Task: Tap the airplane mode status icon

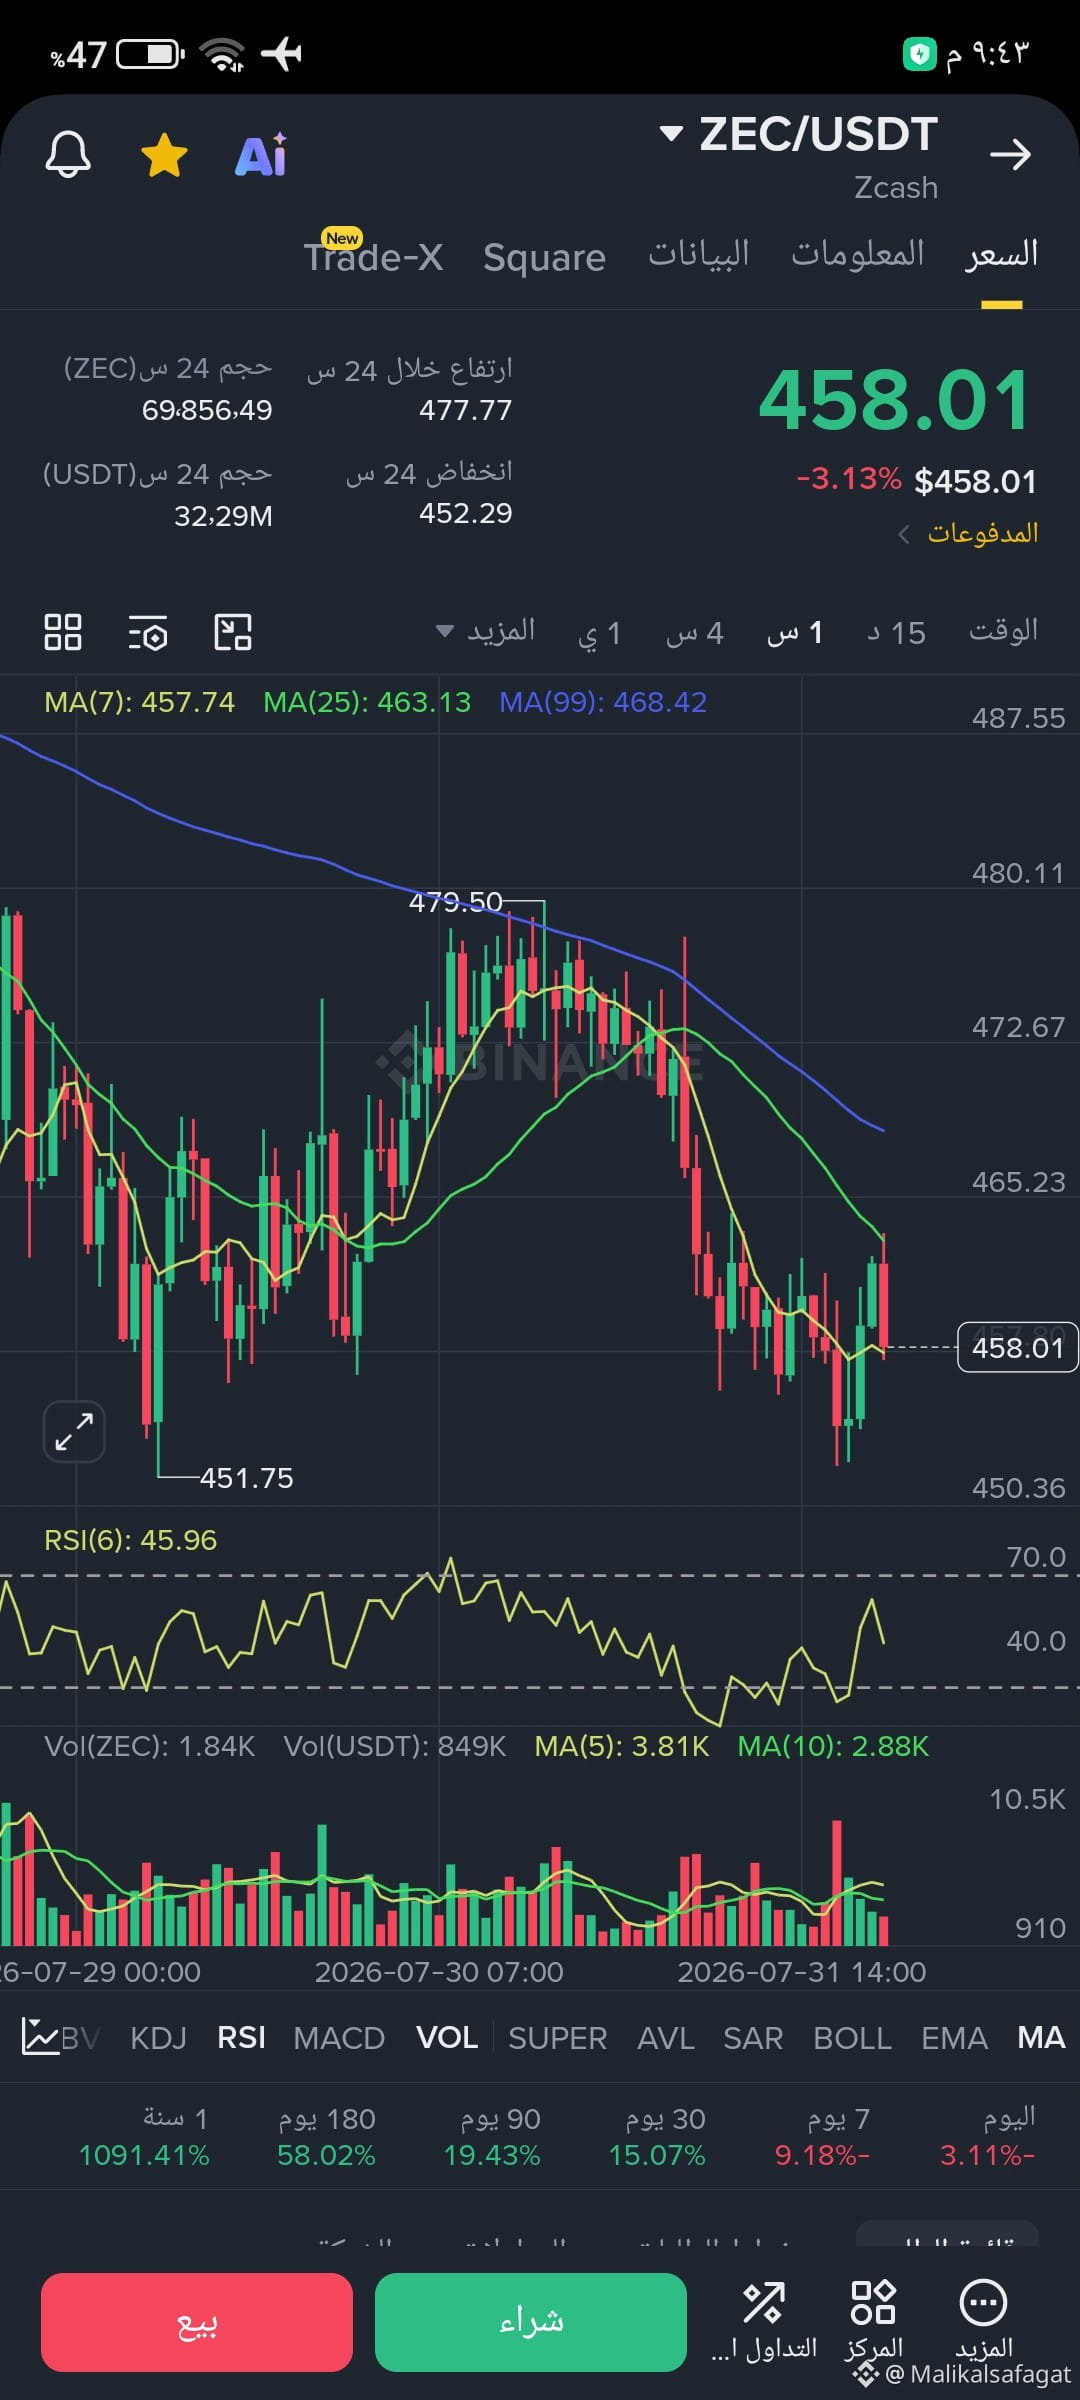Action: (282, 53)
